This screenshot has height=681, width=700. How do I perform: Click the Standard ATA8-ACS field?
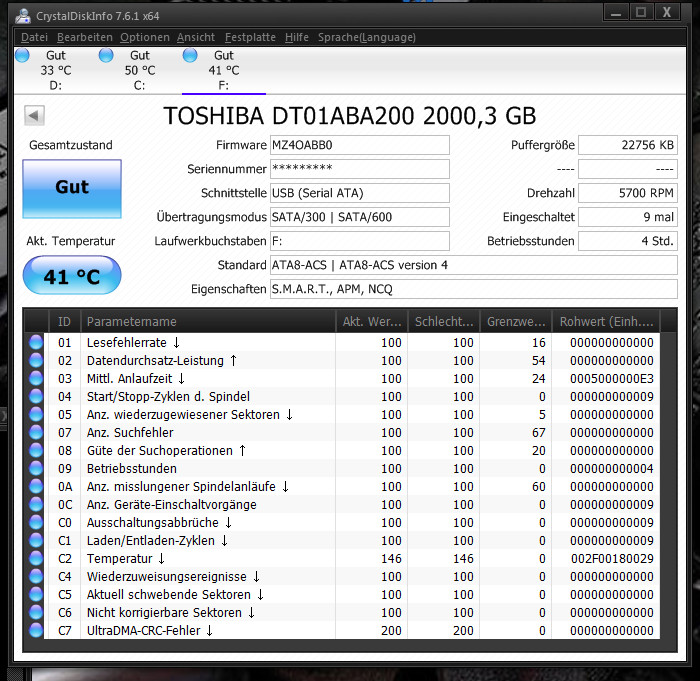click(x=474, y=265)
